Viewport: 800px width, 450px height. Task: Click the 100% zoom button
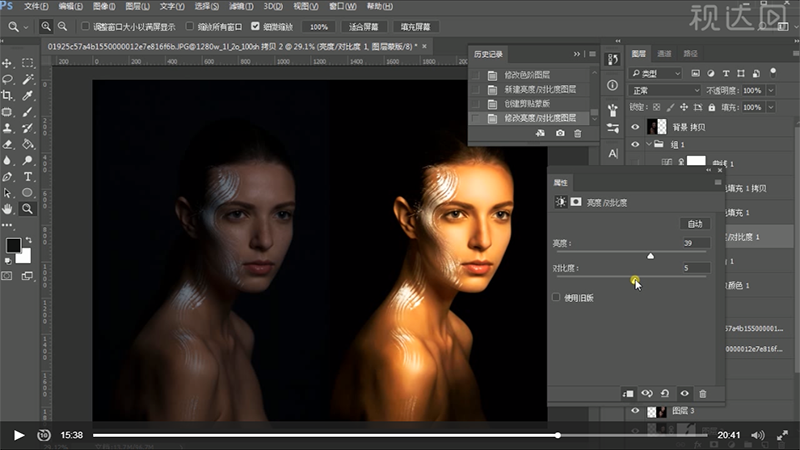click(x=319, y=27)
